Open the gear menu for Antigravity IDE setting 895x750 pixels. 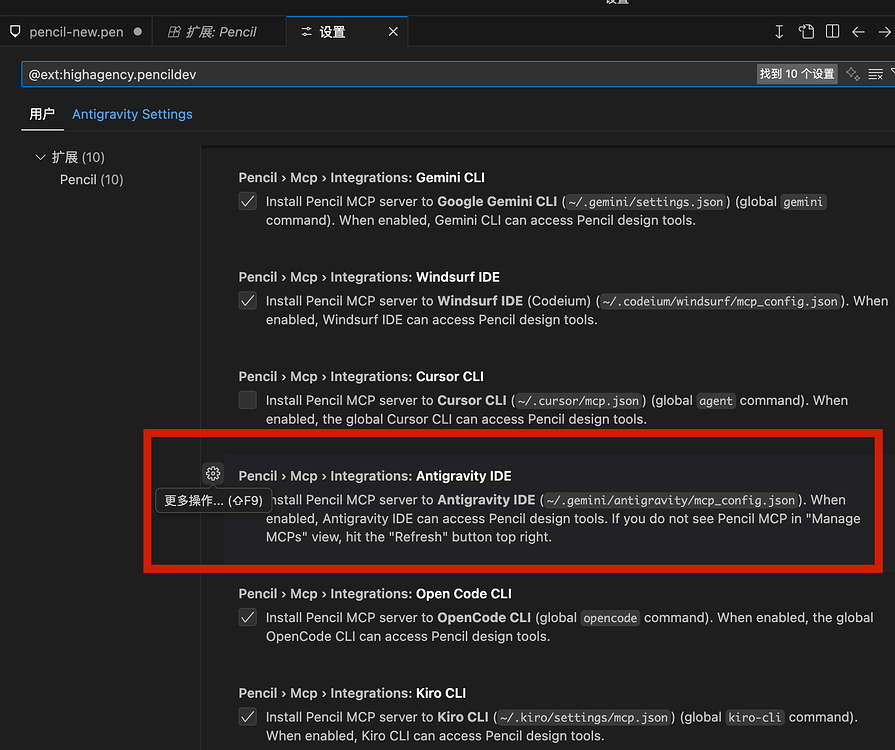pos(213,473)
